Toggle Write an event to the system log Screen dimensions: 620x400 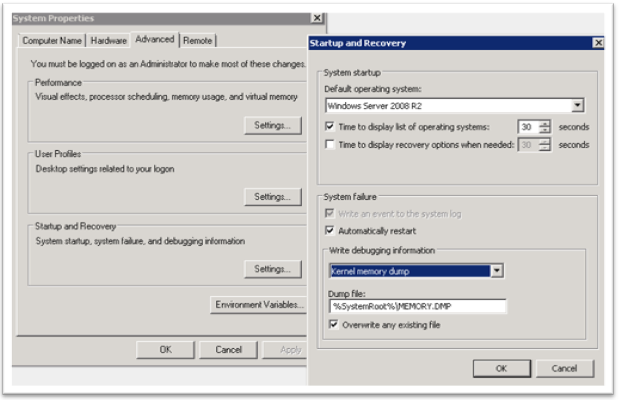(x=329, y=213)
